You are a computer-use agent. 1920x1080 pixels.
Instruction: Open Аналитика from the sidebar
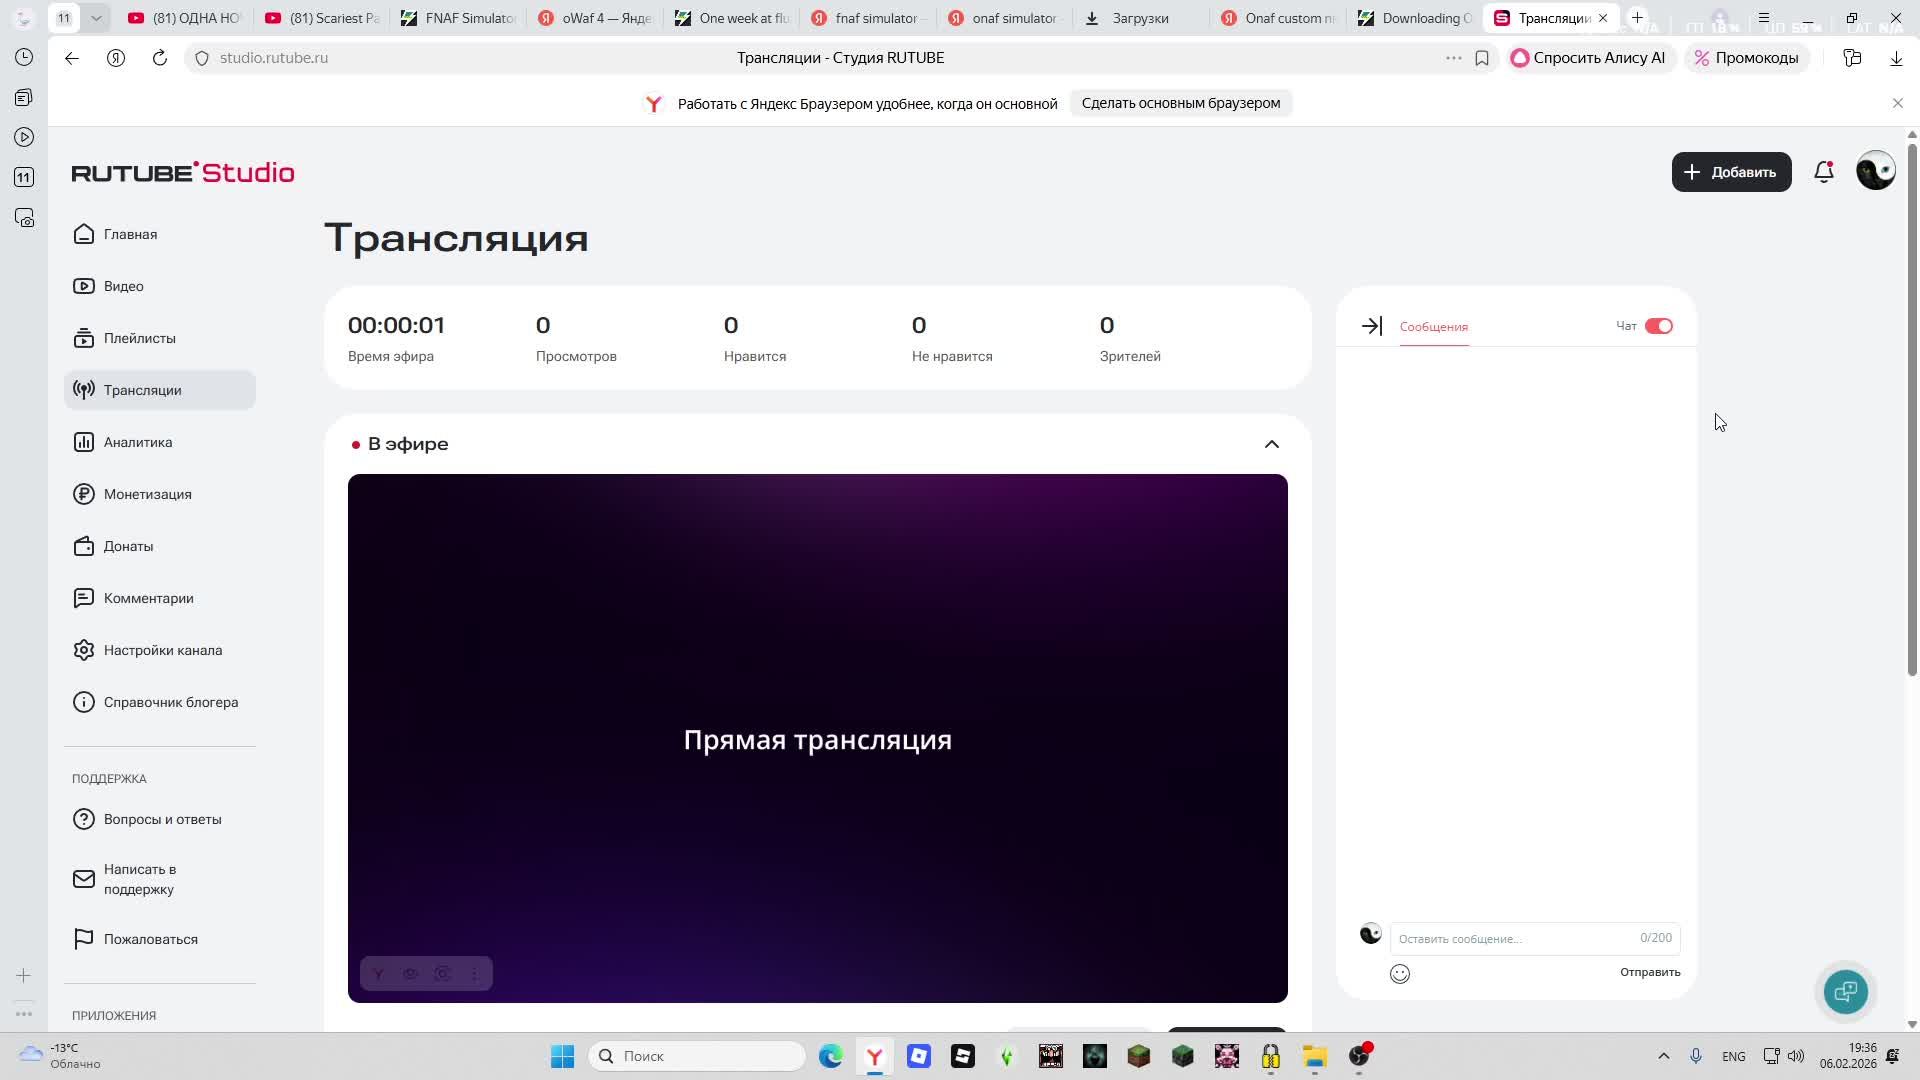click(x=138, y=442)
